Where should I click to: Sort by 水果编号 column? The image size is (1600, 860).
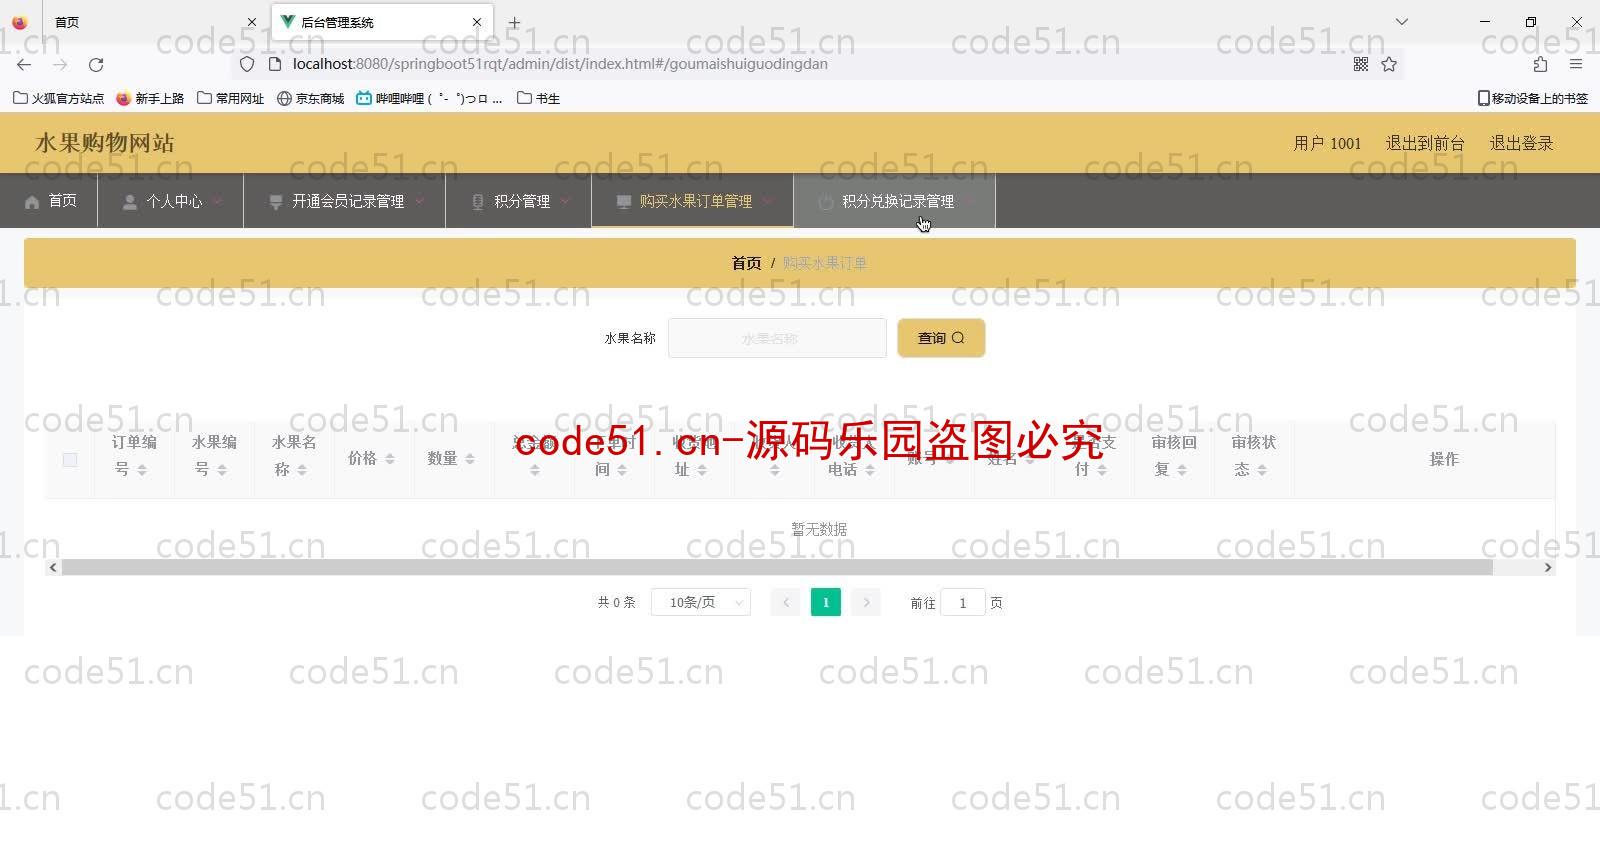point(222,469)
